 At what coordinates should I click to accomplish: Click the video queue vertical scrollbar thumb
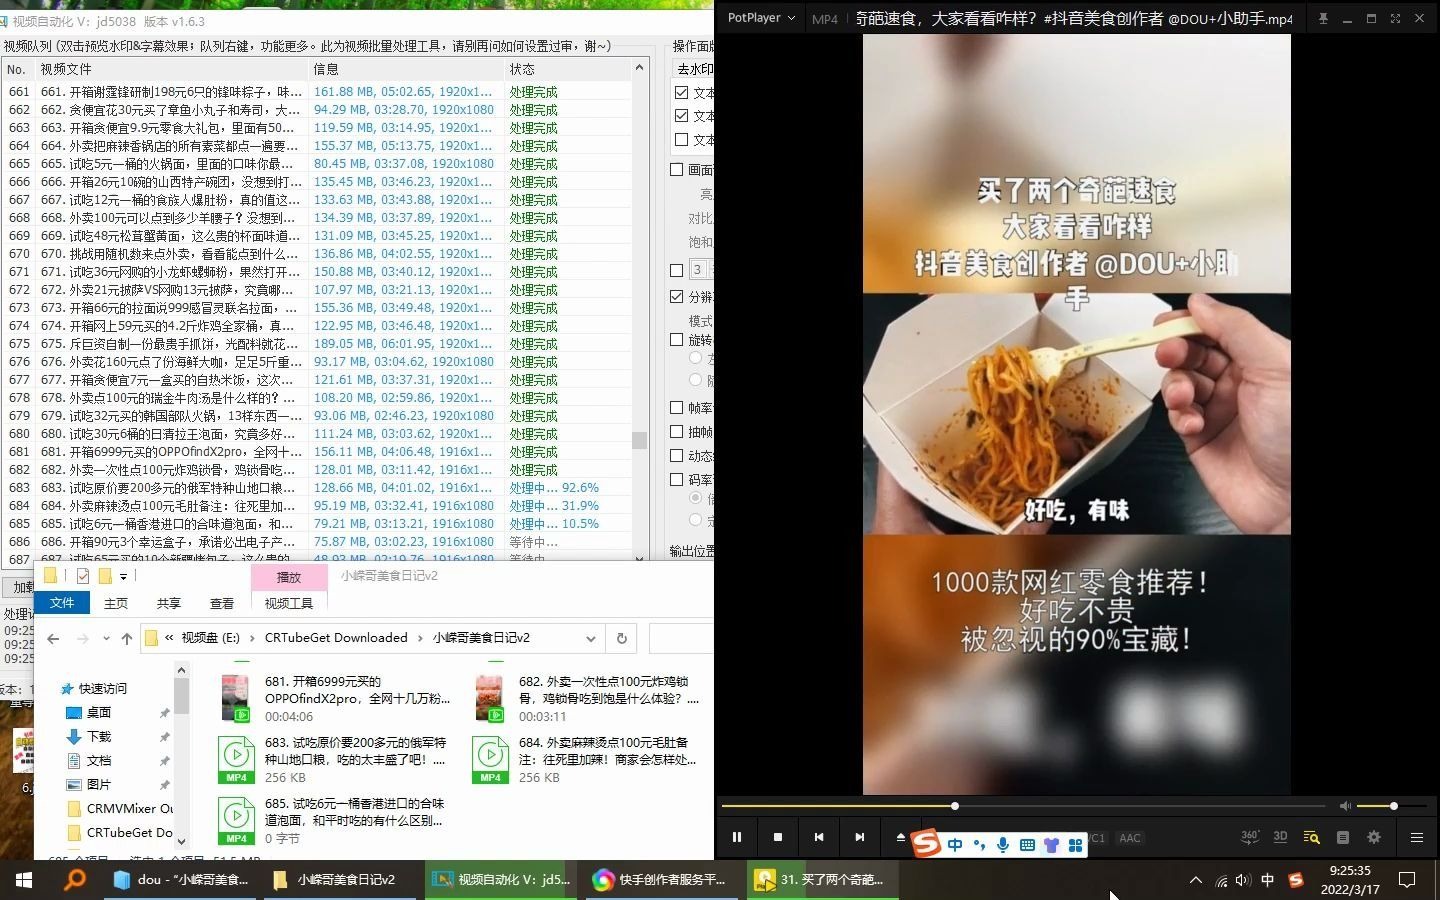point(639,440)
